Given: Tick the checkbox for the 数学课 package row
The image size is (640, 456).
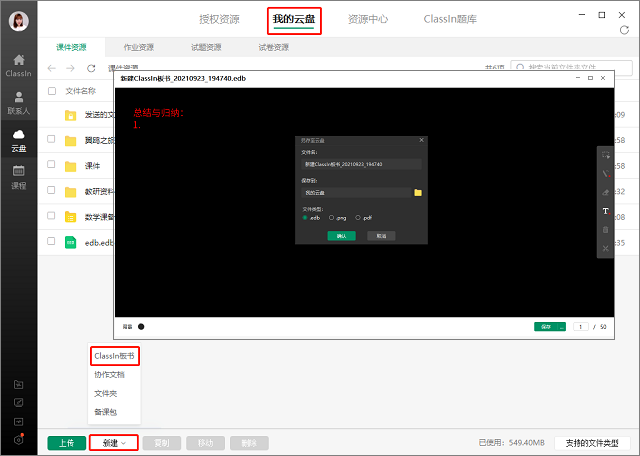Looking at the screenshot, I should point(51,216).
